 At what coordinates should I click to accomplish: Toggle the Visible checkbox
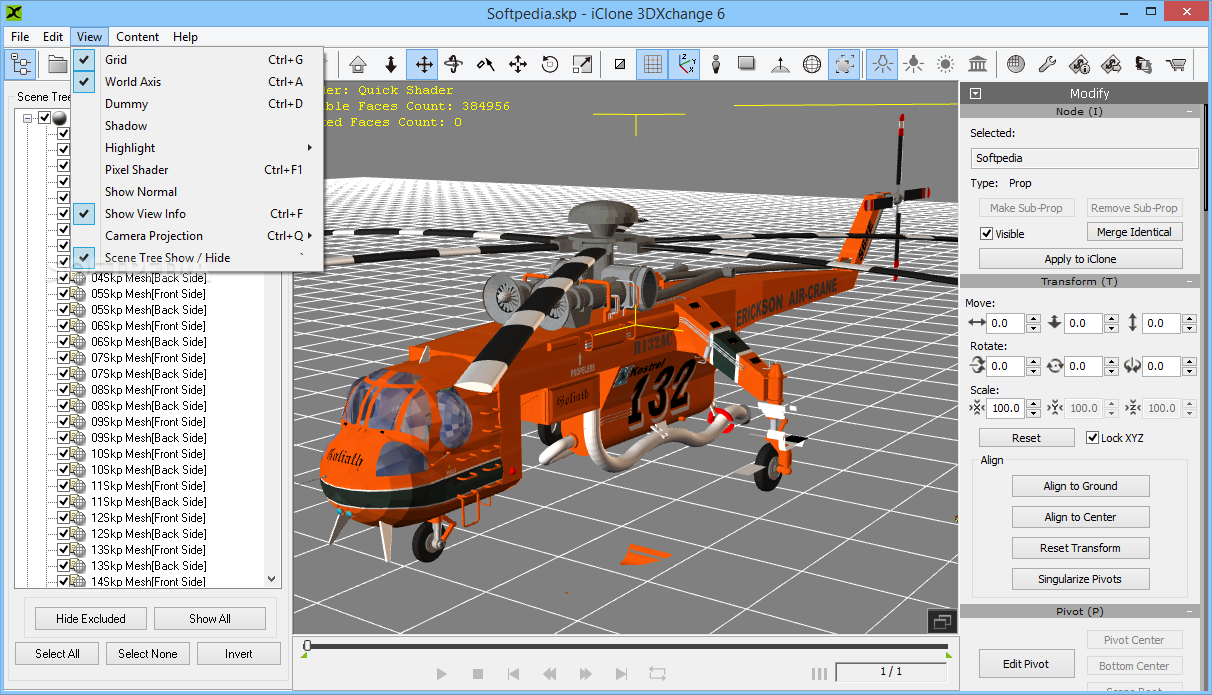pos(987,234)
